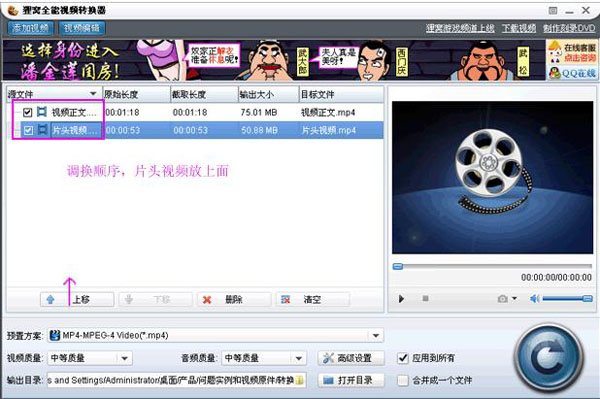This screenshot has width=600, height=399.
Task: Click 打开目录 open directory button
Action: click(351, 380)
